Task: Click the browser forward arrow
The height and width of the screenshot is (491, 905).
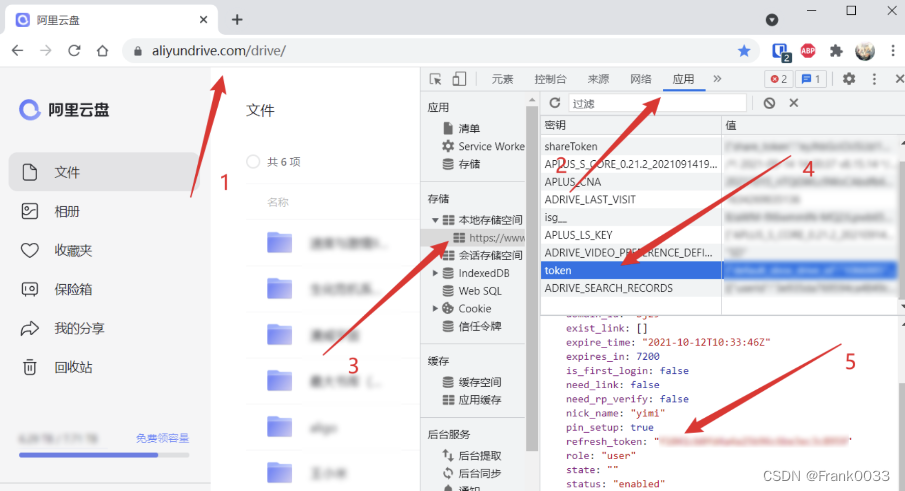Action: point(46,51)
